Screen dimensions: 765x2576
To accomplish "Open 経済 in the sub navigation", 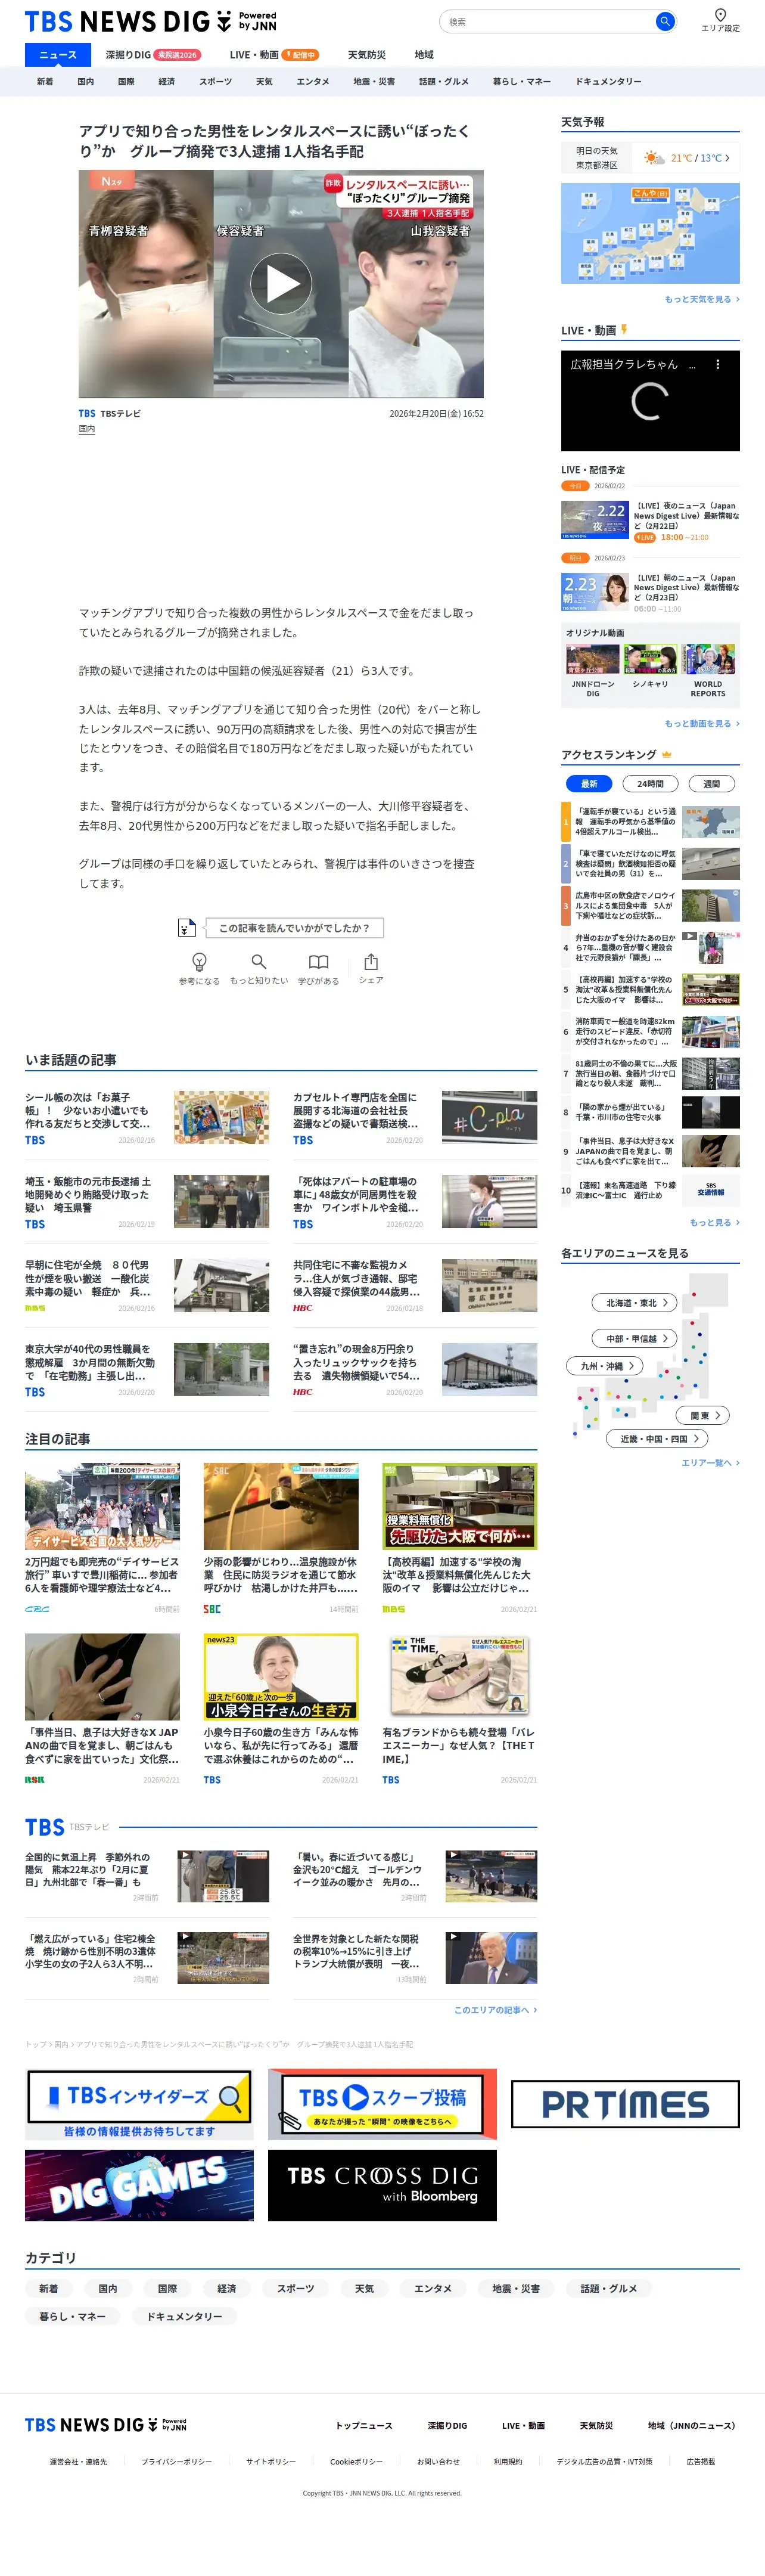I will point(167,82).
